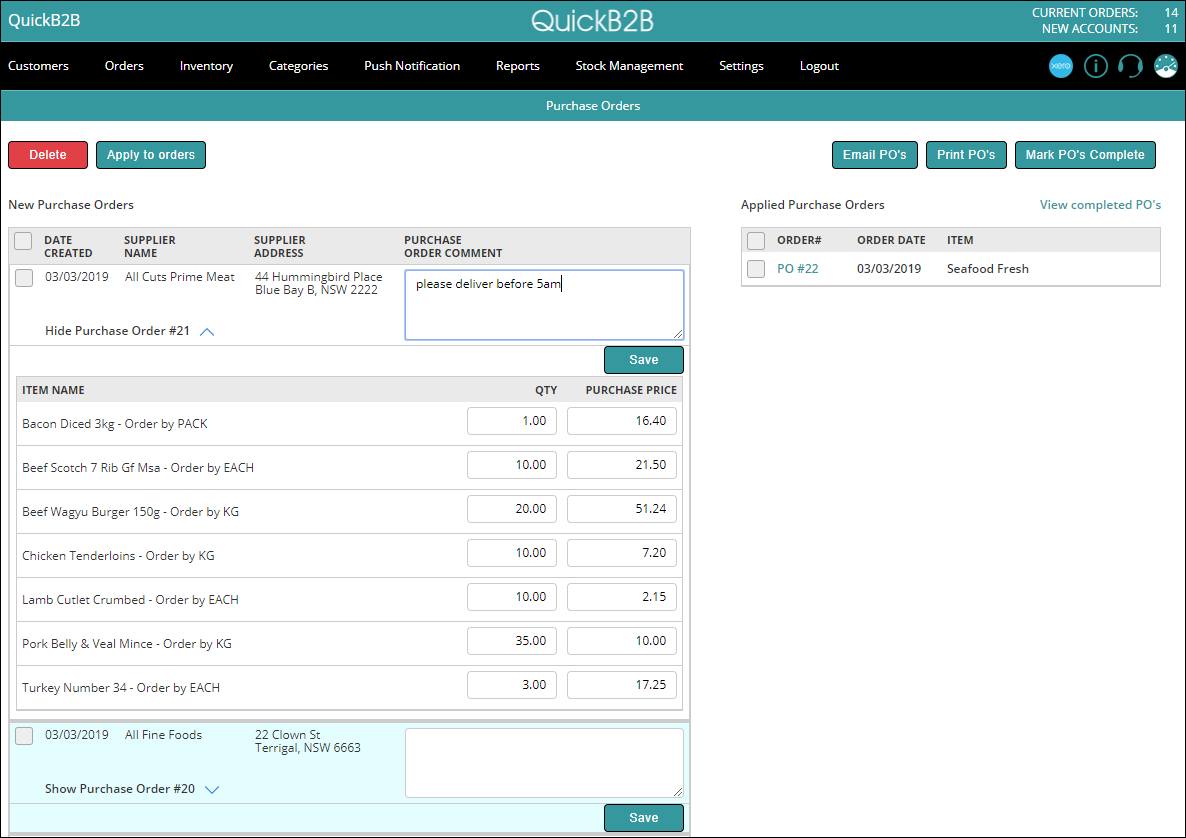Image resolution: width=1186 pixels, height=838 pixels.
Task: Click the Lamb Cutlet Crumbed price field
Action: click(x=622, y=597)
